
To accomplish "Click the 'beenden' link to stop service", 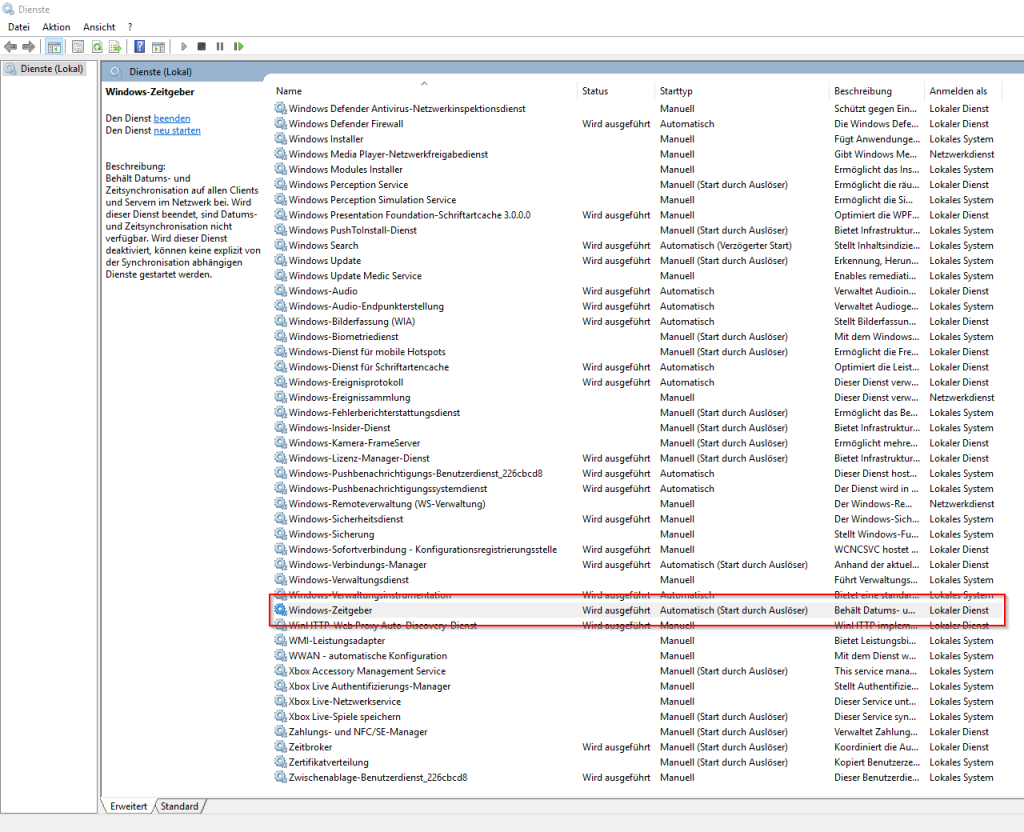I will coord(171,118).
